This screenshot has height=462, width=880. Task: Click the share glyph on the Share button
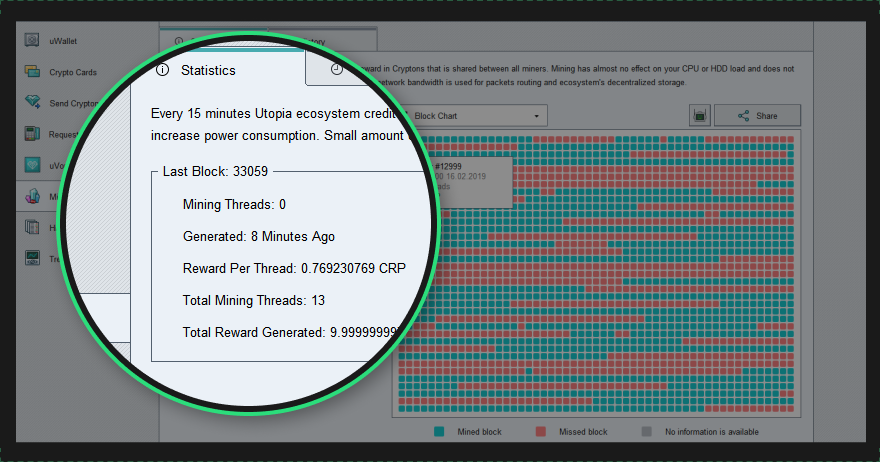[744, 116]
